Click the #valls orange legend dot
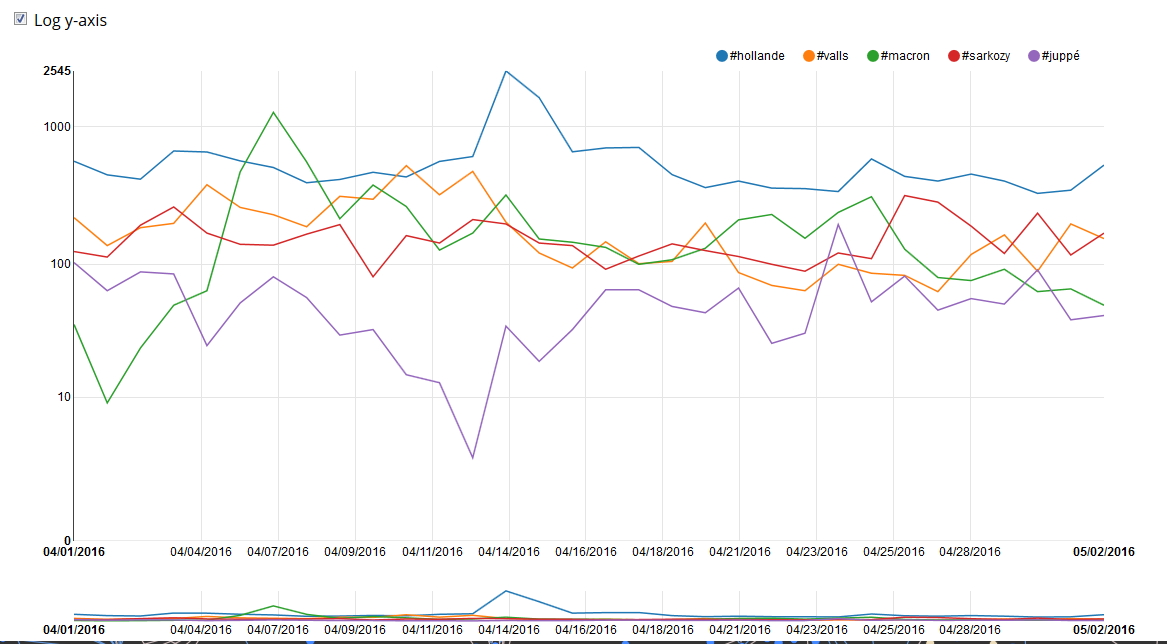Viewport: 1167px width, 644px height. pyautogui.click(x=808, y=56)
